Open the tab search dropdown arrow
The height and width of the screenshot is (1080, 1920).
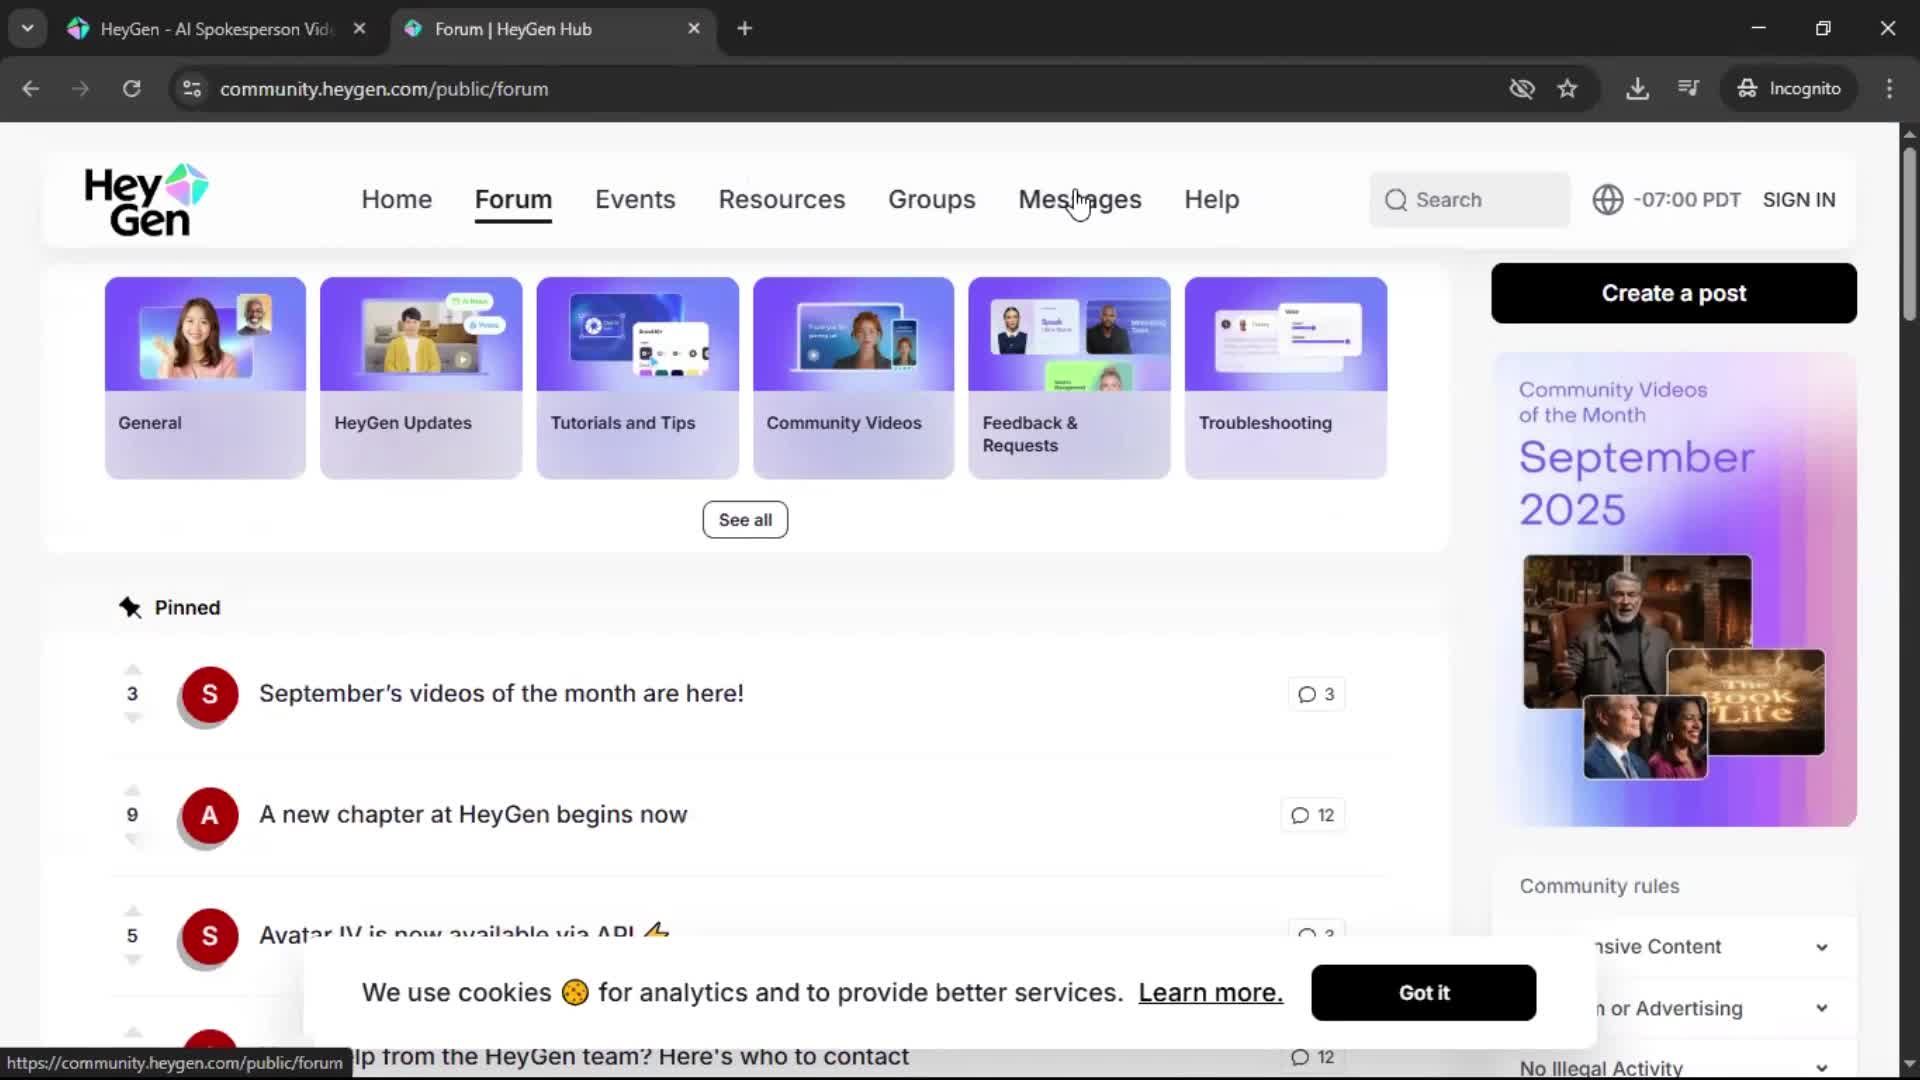coord(27,29)
